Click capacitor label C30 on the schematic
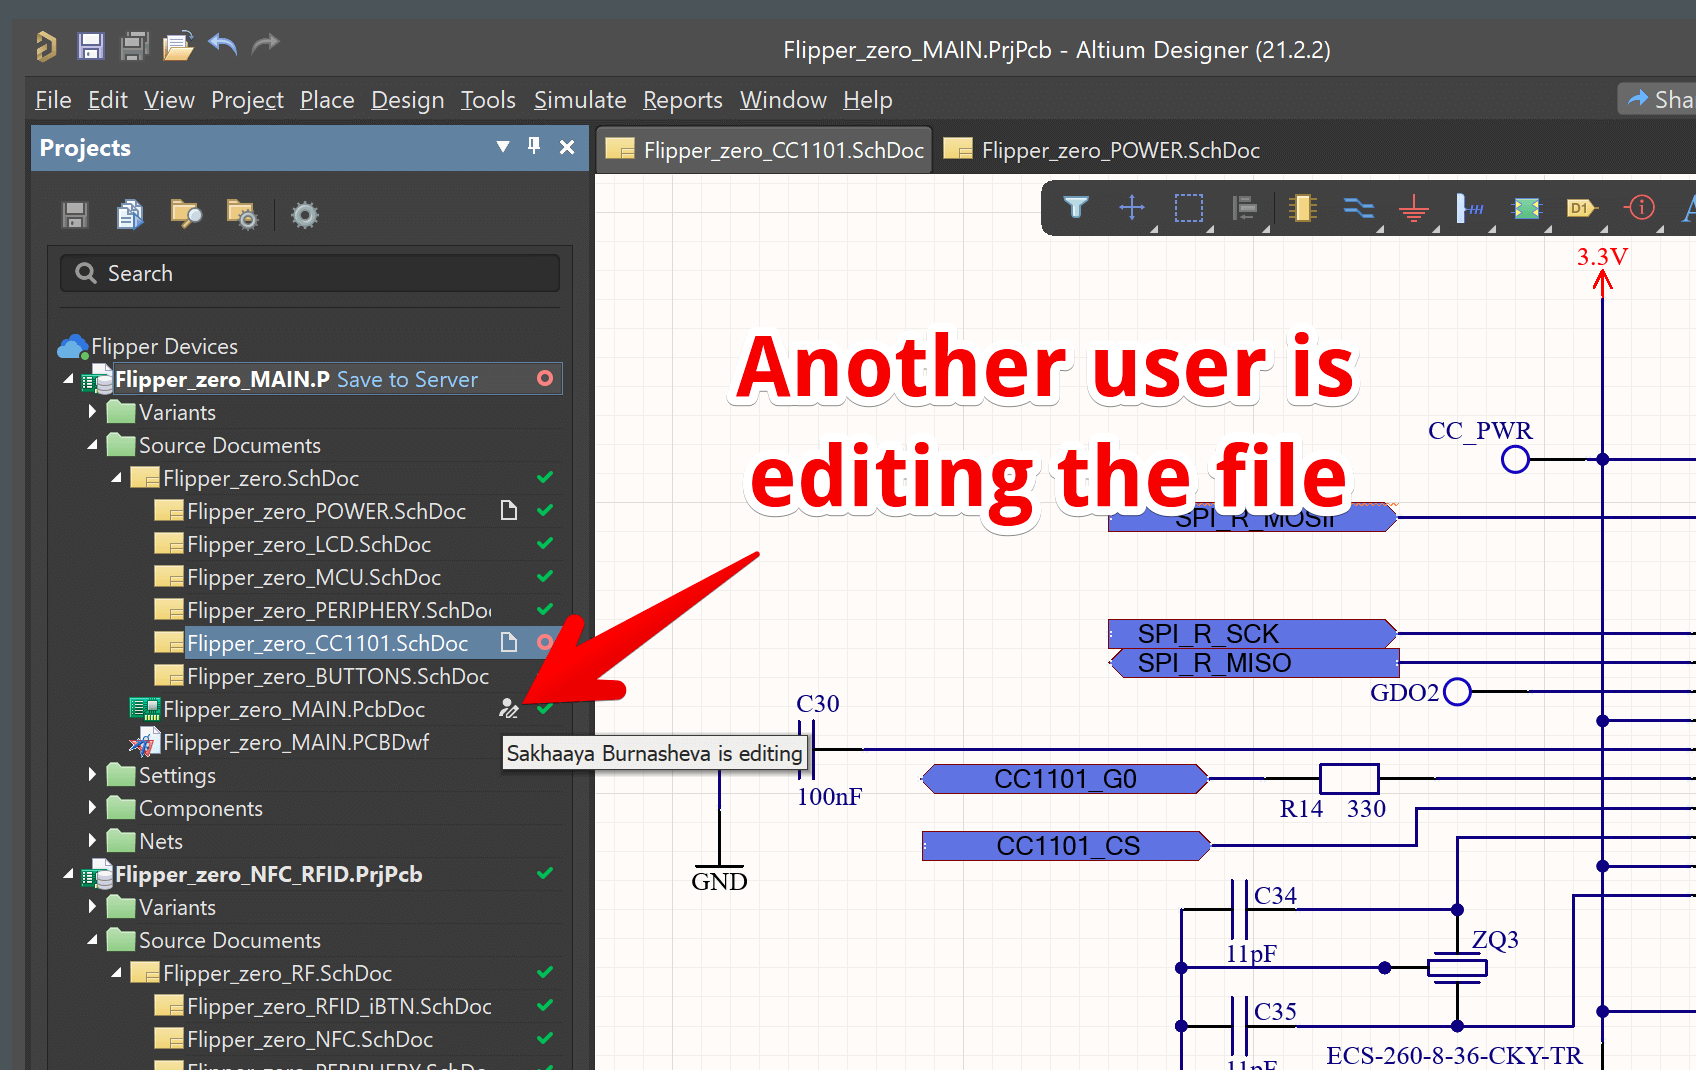1696x1070 pixels. [x=817, y=704]
